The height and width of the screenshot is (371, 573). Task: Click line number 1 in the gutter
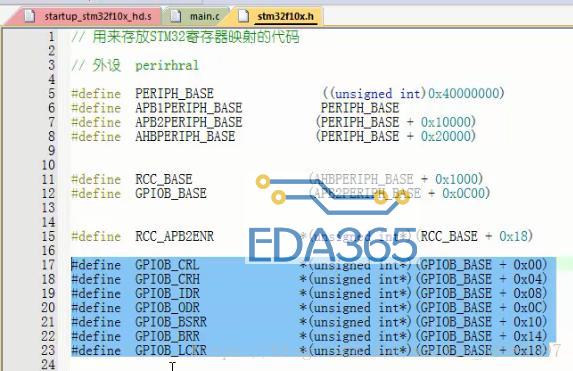(x=52, y=37)
